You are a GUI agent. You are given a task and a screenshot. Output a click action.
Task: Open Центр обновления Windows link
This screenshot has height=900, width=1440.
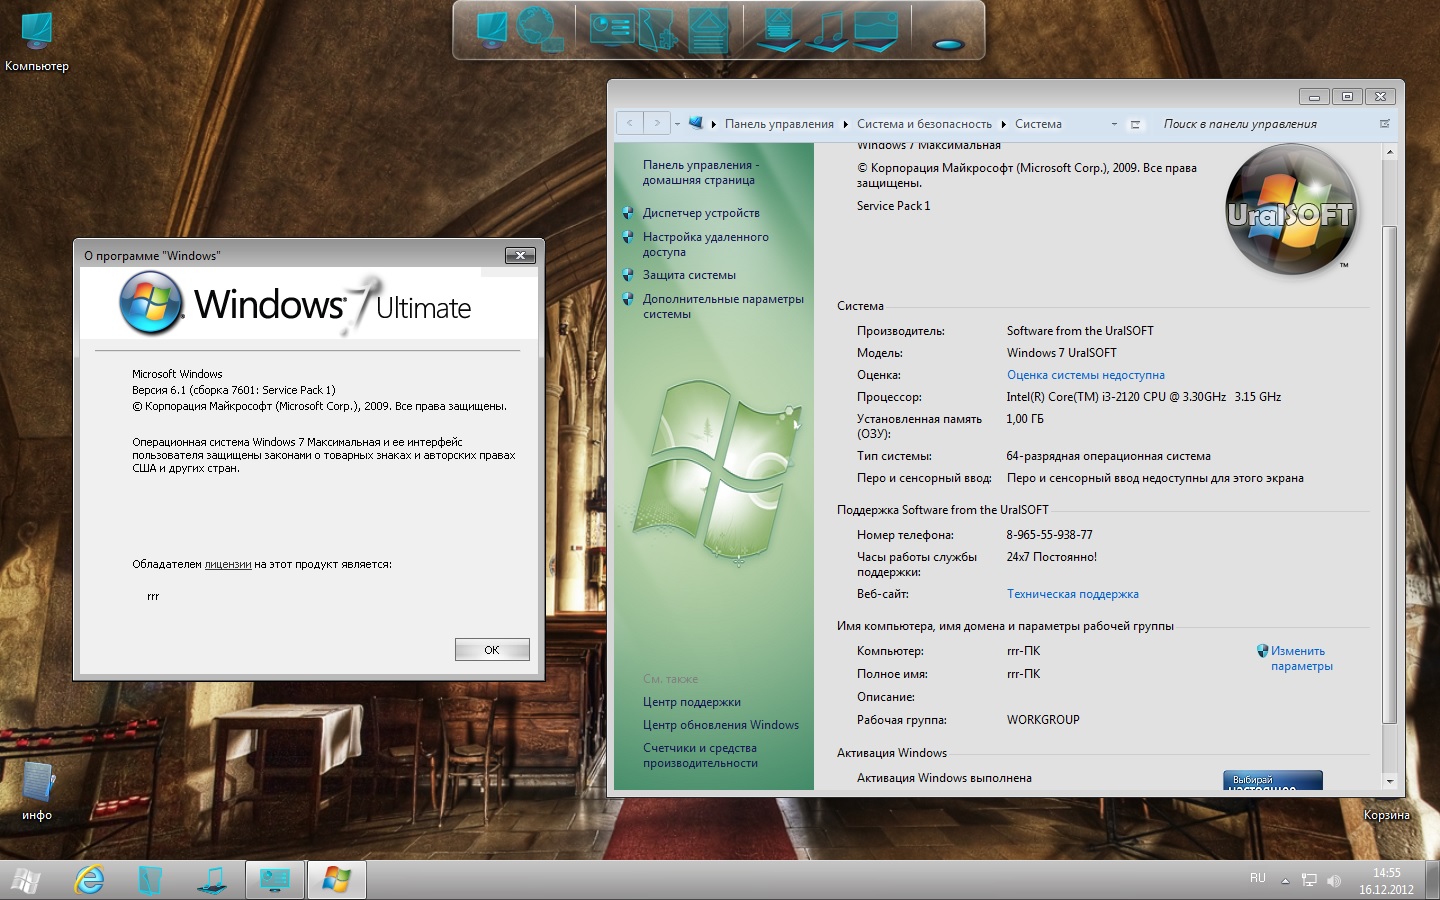coord(720,725)
